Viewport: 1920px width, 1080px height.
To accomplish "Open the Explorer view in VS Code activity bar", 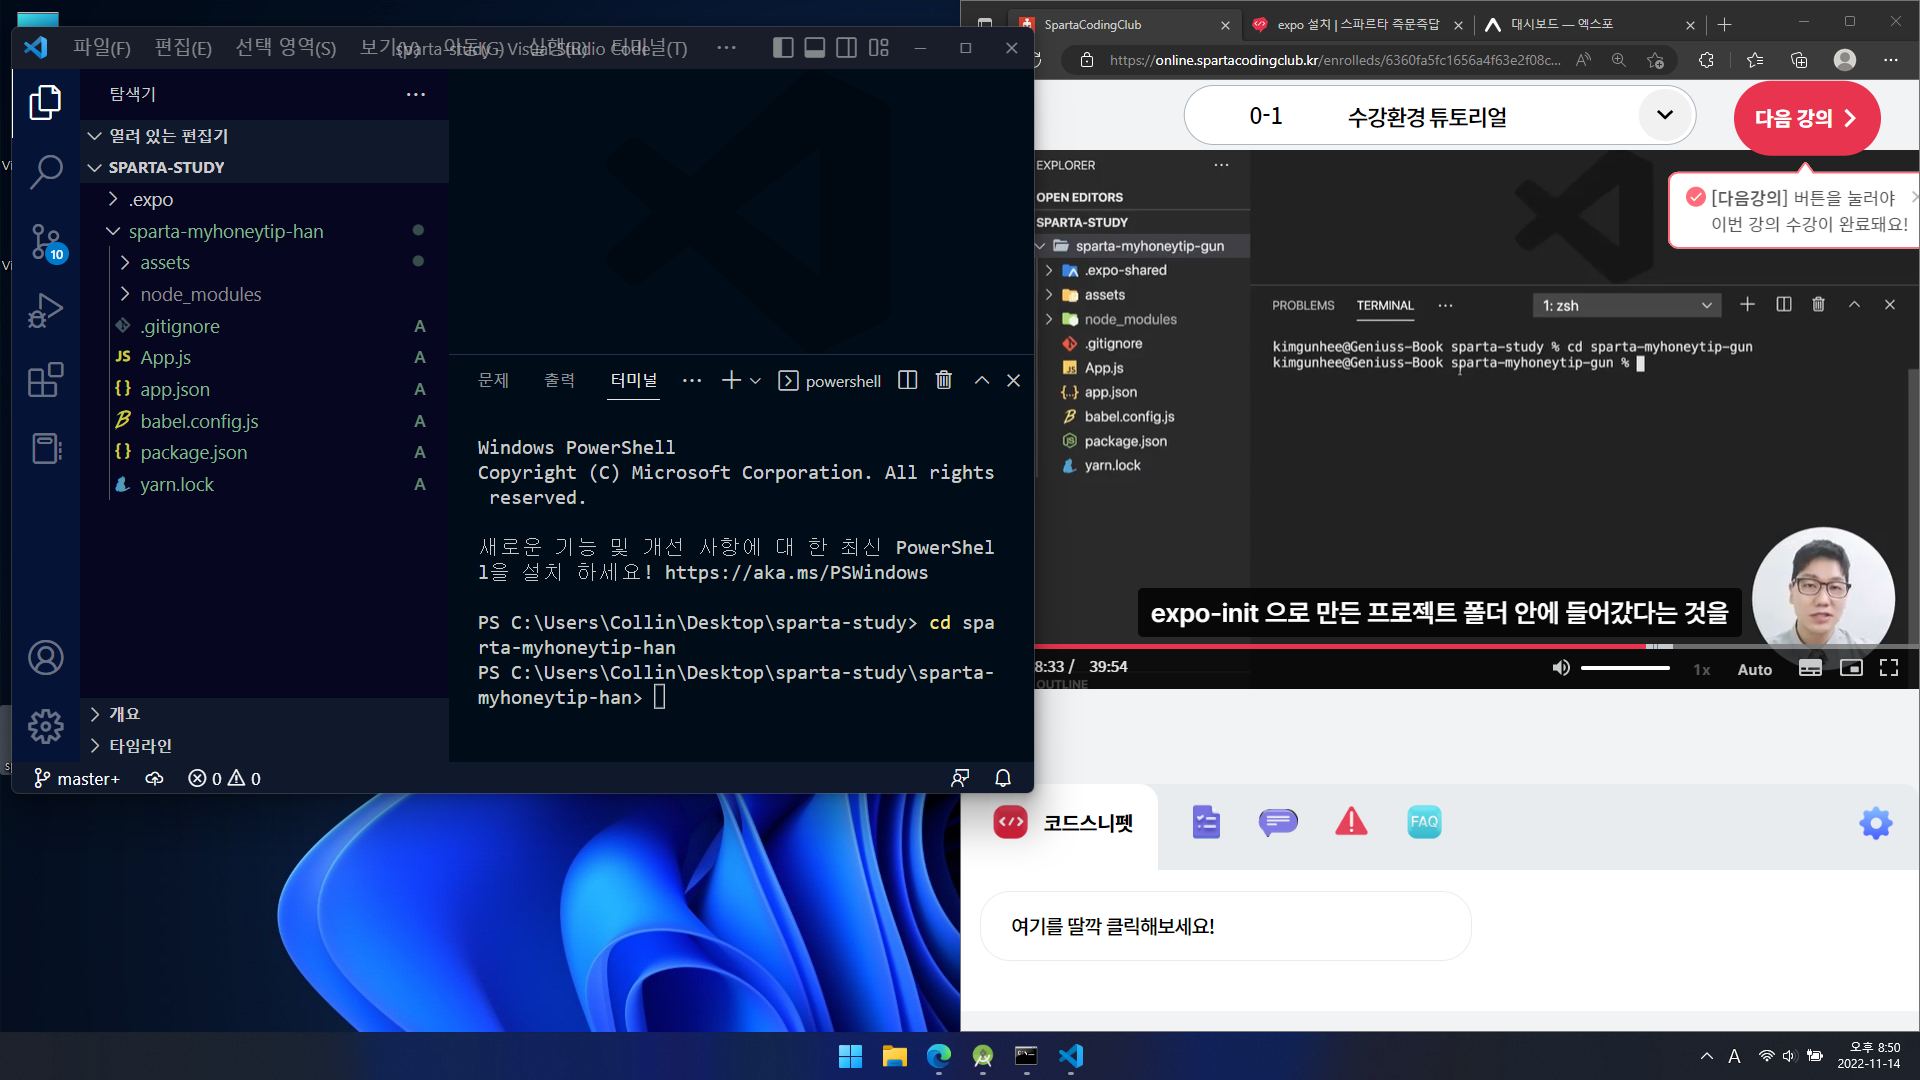I will pos(45,102).
